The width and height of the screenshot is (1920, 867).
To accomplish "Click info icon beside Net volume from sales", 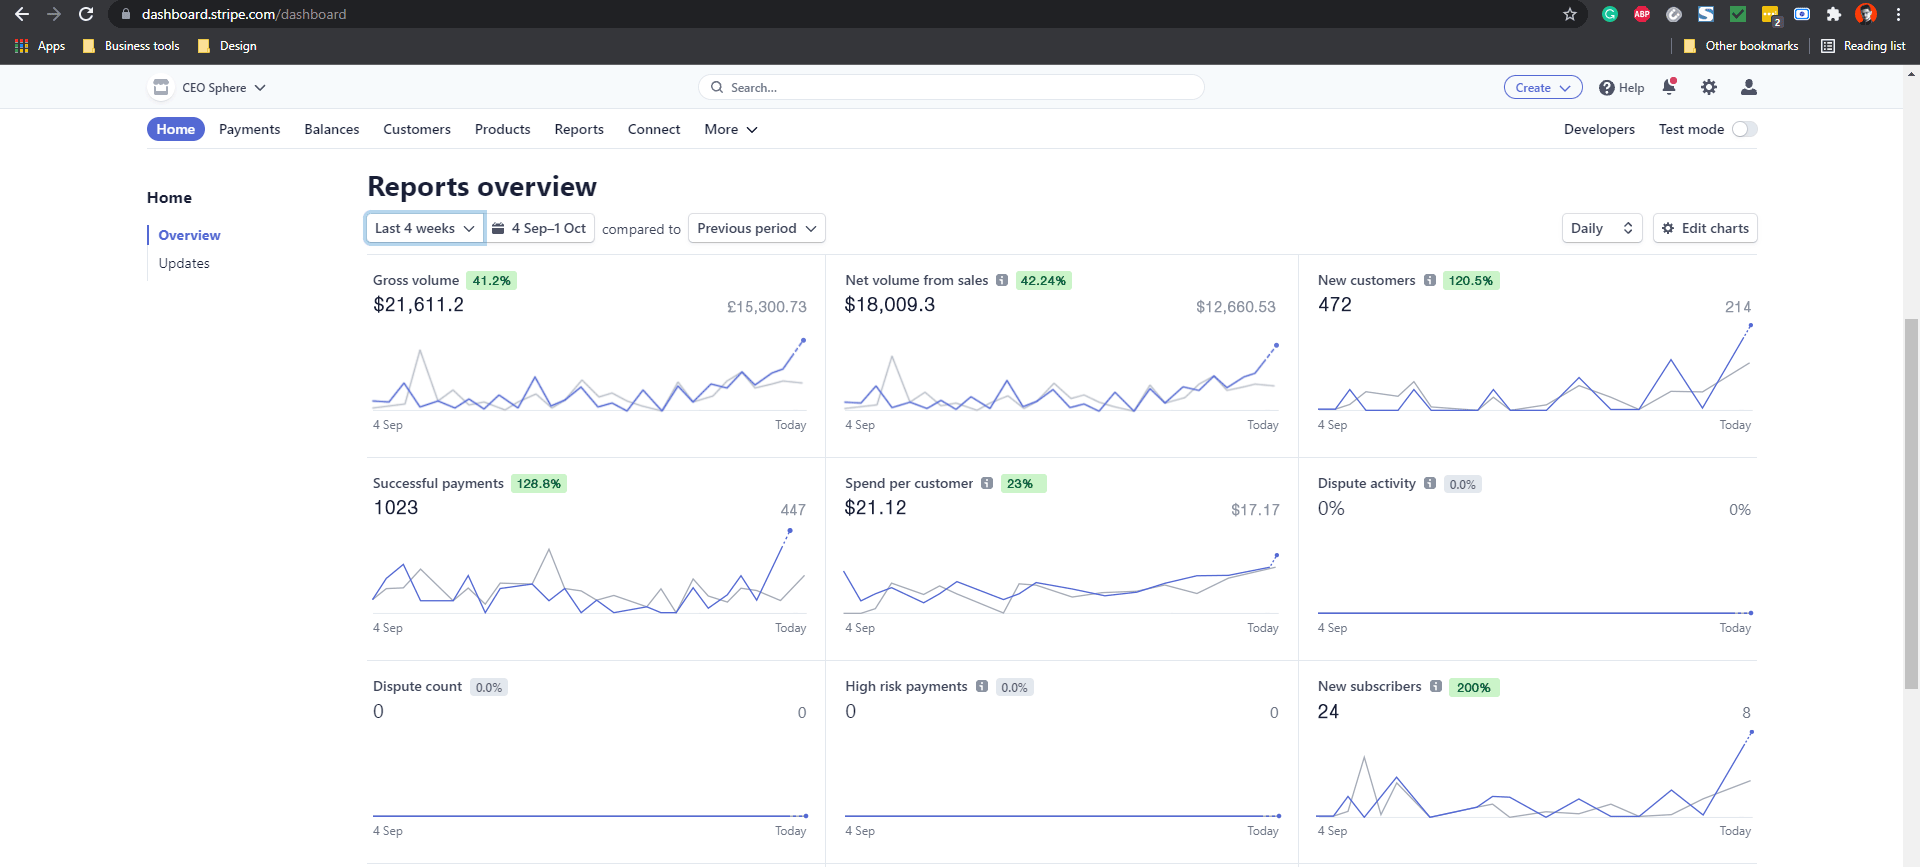I will 1002,280.
